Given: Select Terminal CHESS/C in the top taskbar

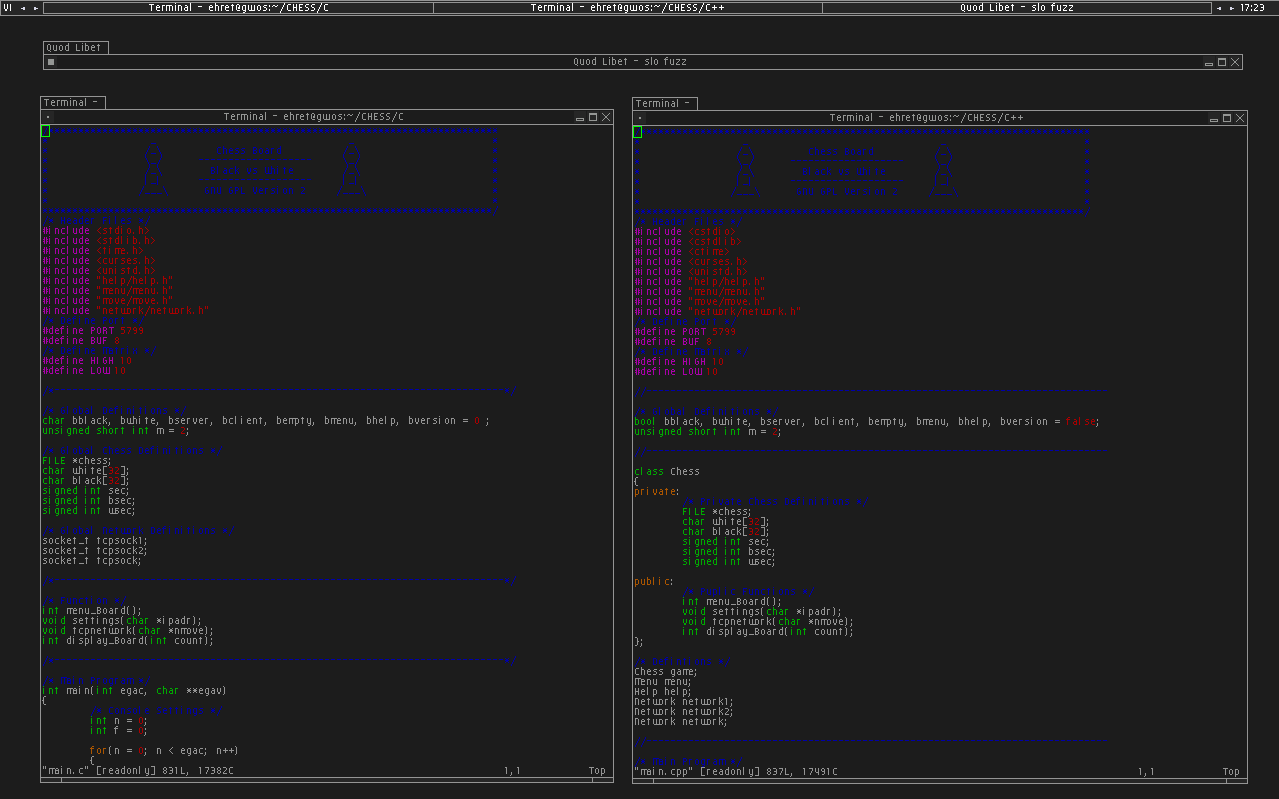Looking at the screenshot, I should click(x=239, y=8).
